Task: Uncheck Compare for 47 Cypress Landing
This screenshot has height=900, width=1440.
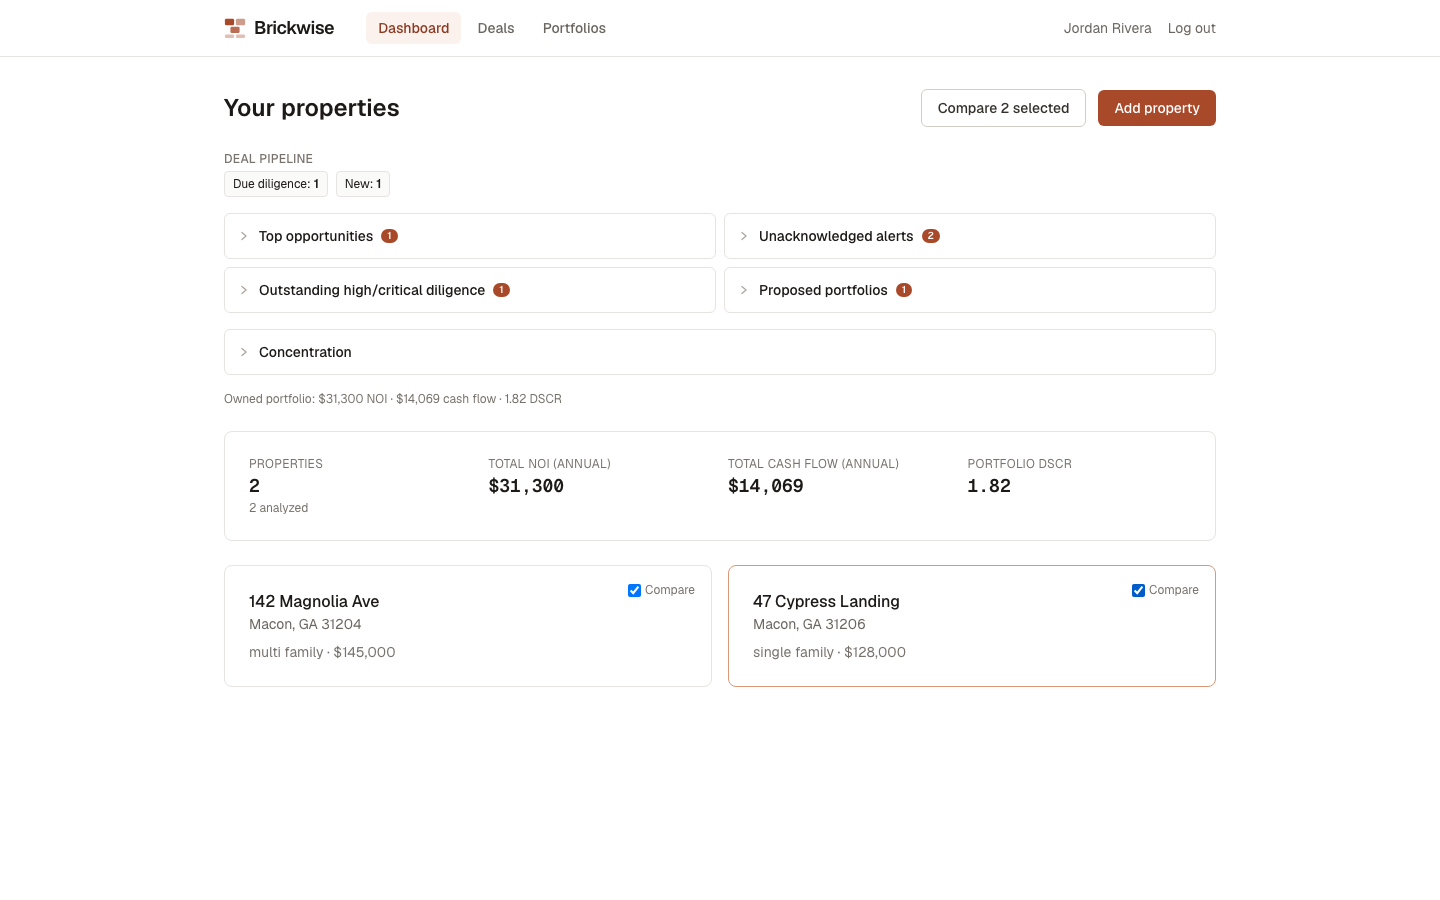Action: tap(1138, 591)
